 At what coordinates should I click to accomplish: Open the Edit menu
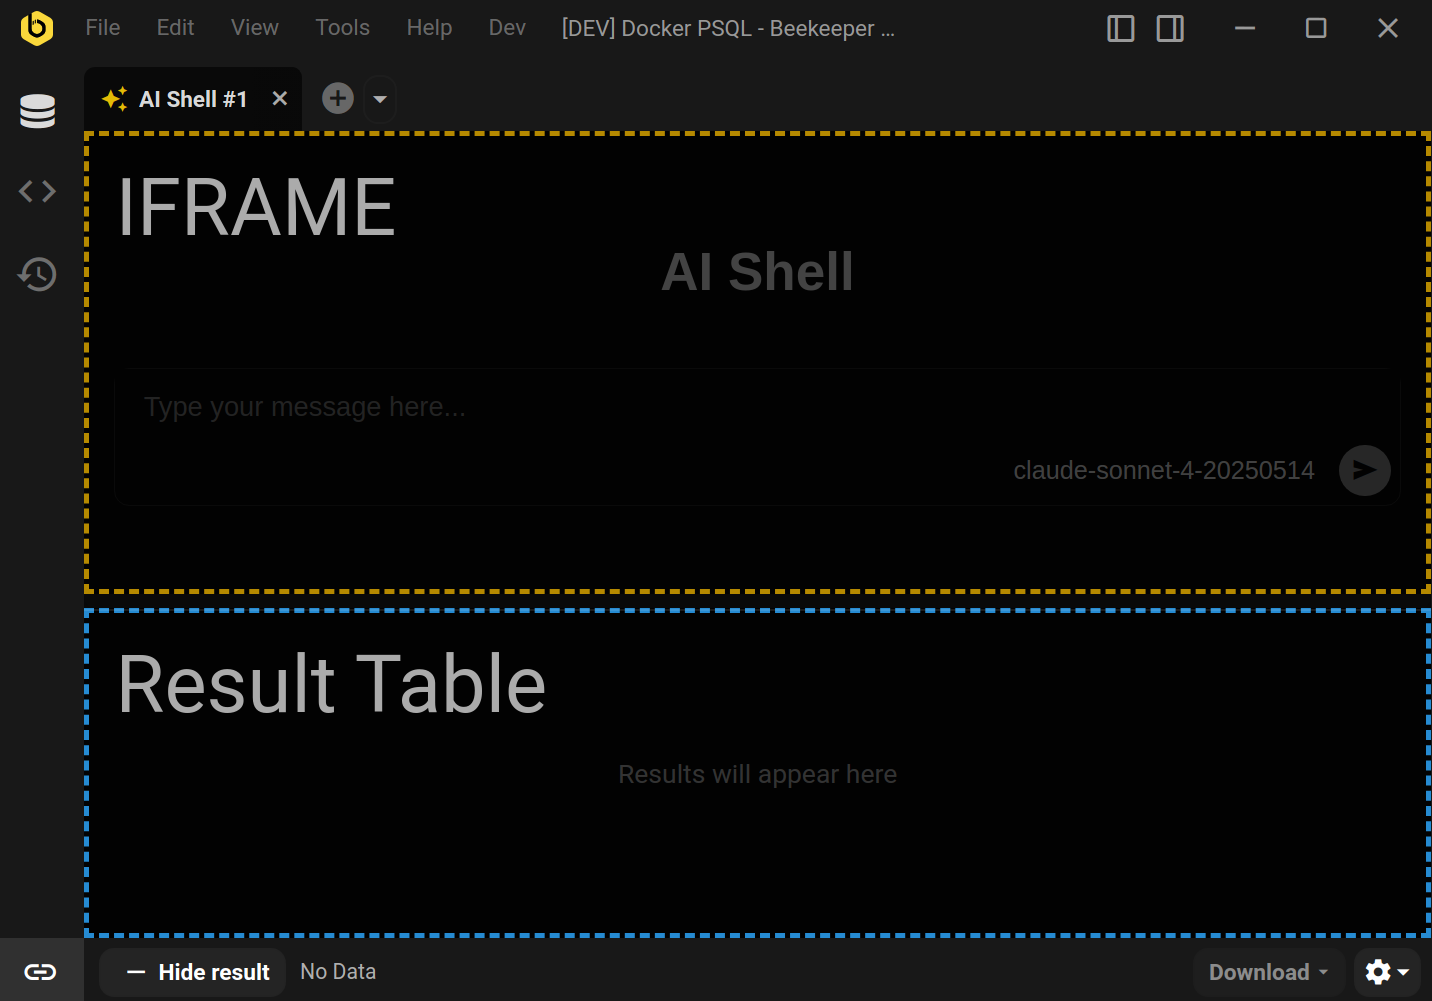coord(175,28)
